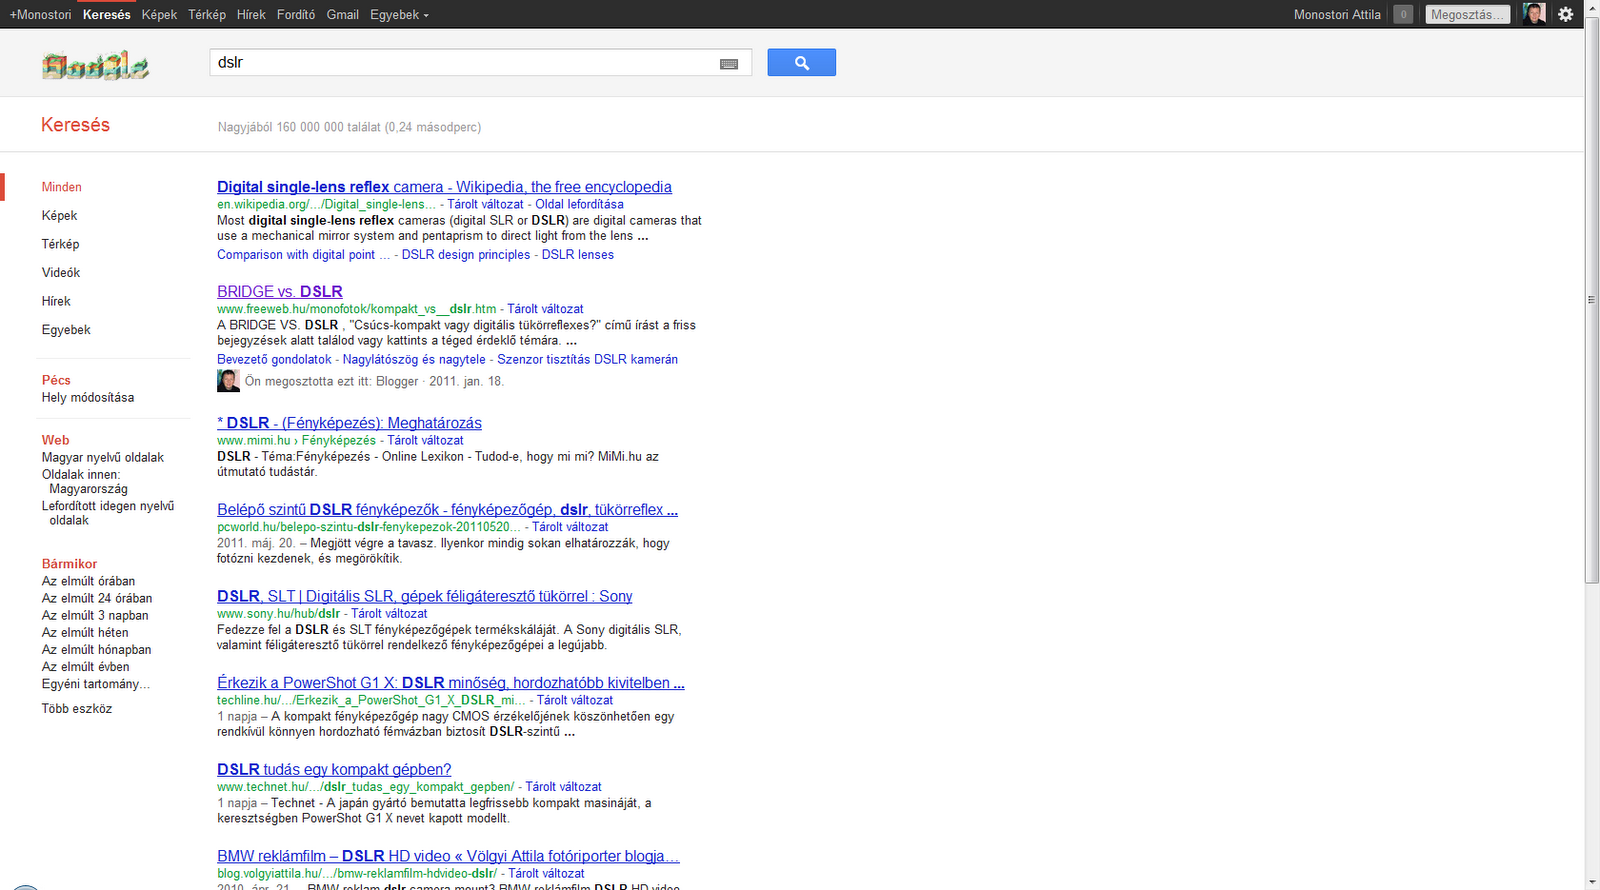
Task: Choose Lefordított idegen nyelvű oldalak
Action: [x=108, y=513]
